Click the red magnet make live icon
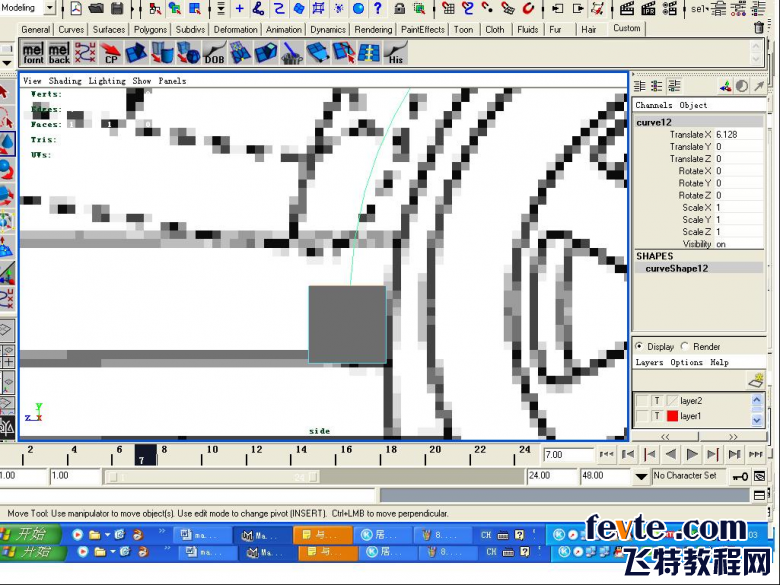This screenshot has height=585, width=780. click(x=528, y=8)
